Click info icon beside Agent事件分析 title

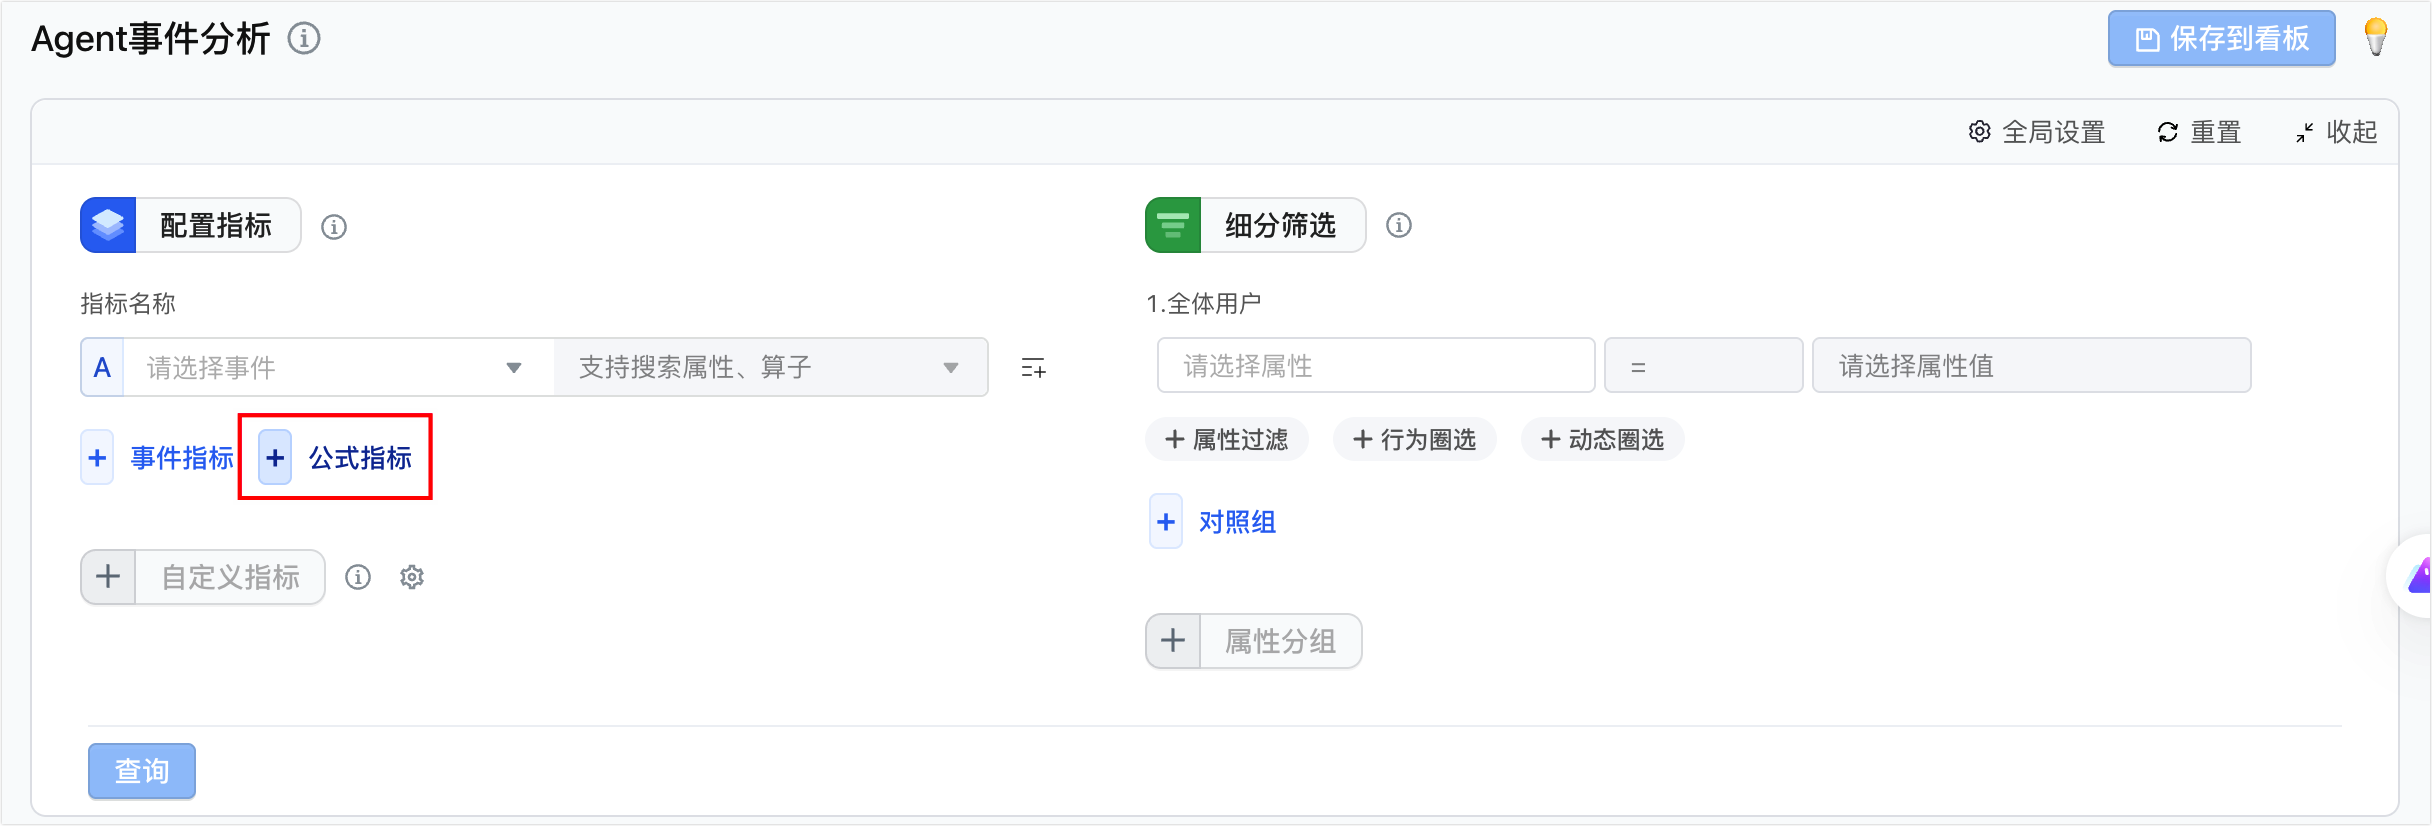[x=304, y=39]
